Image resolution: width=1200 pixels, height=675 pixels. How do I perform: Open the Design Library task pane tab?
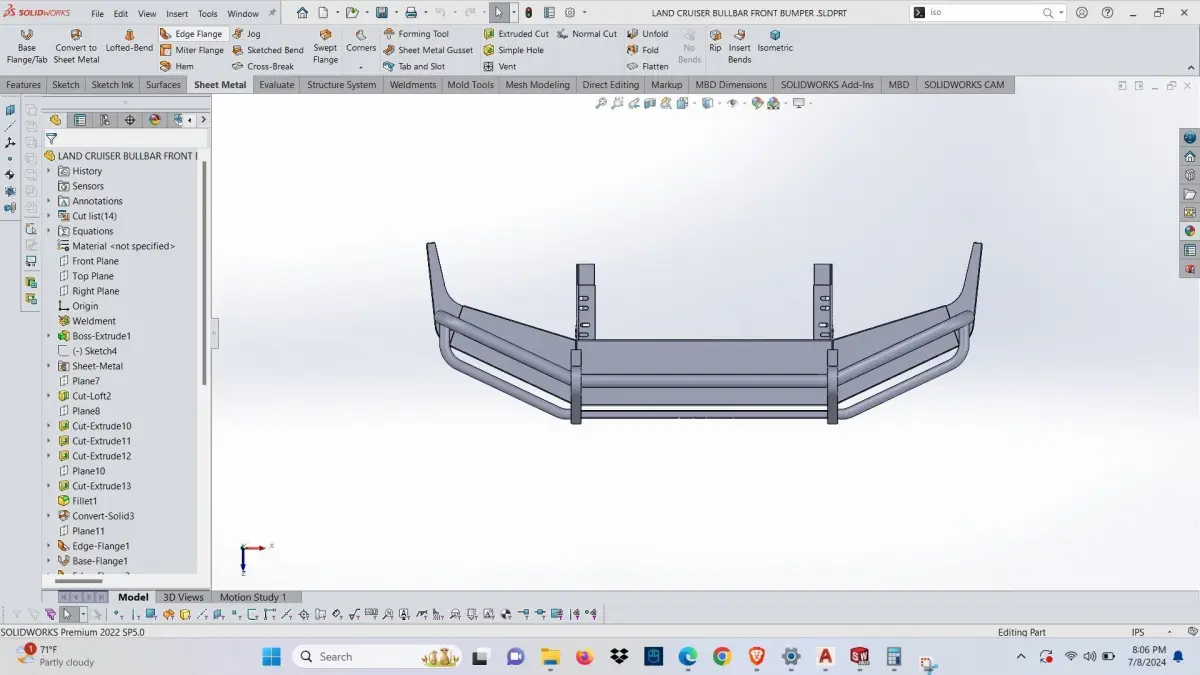(1190, 175)
